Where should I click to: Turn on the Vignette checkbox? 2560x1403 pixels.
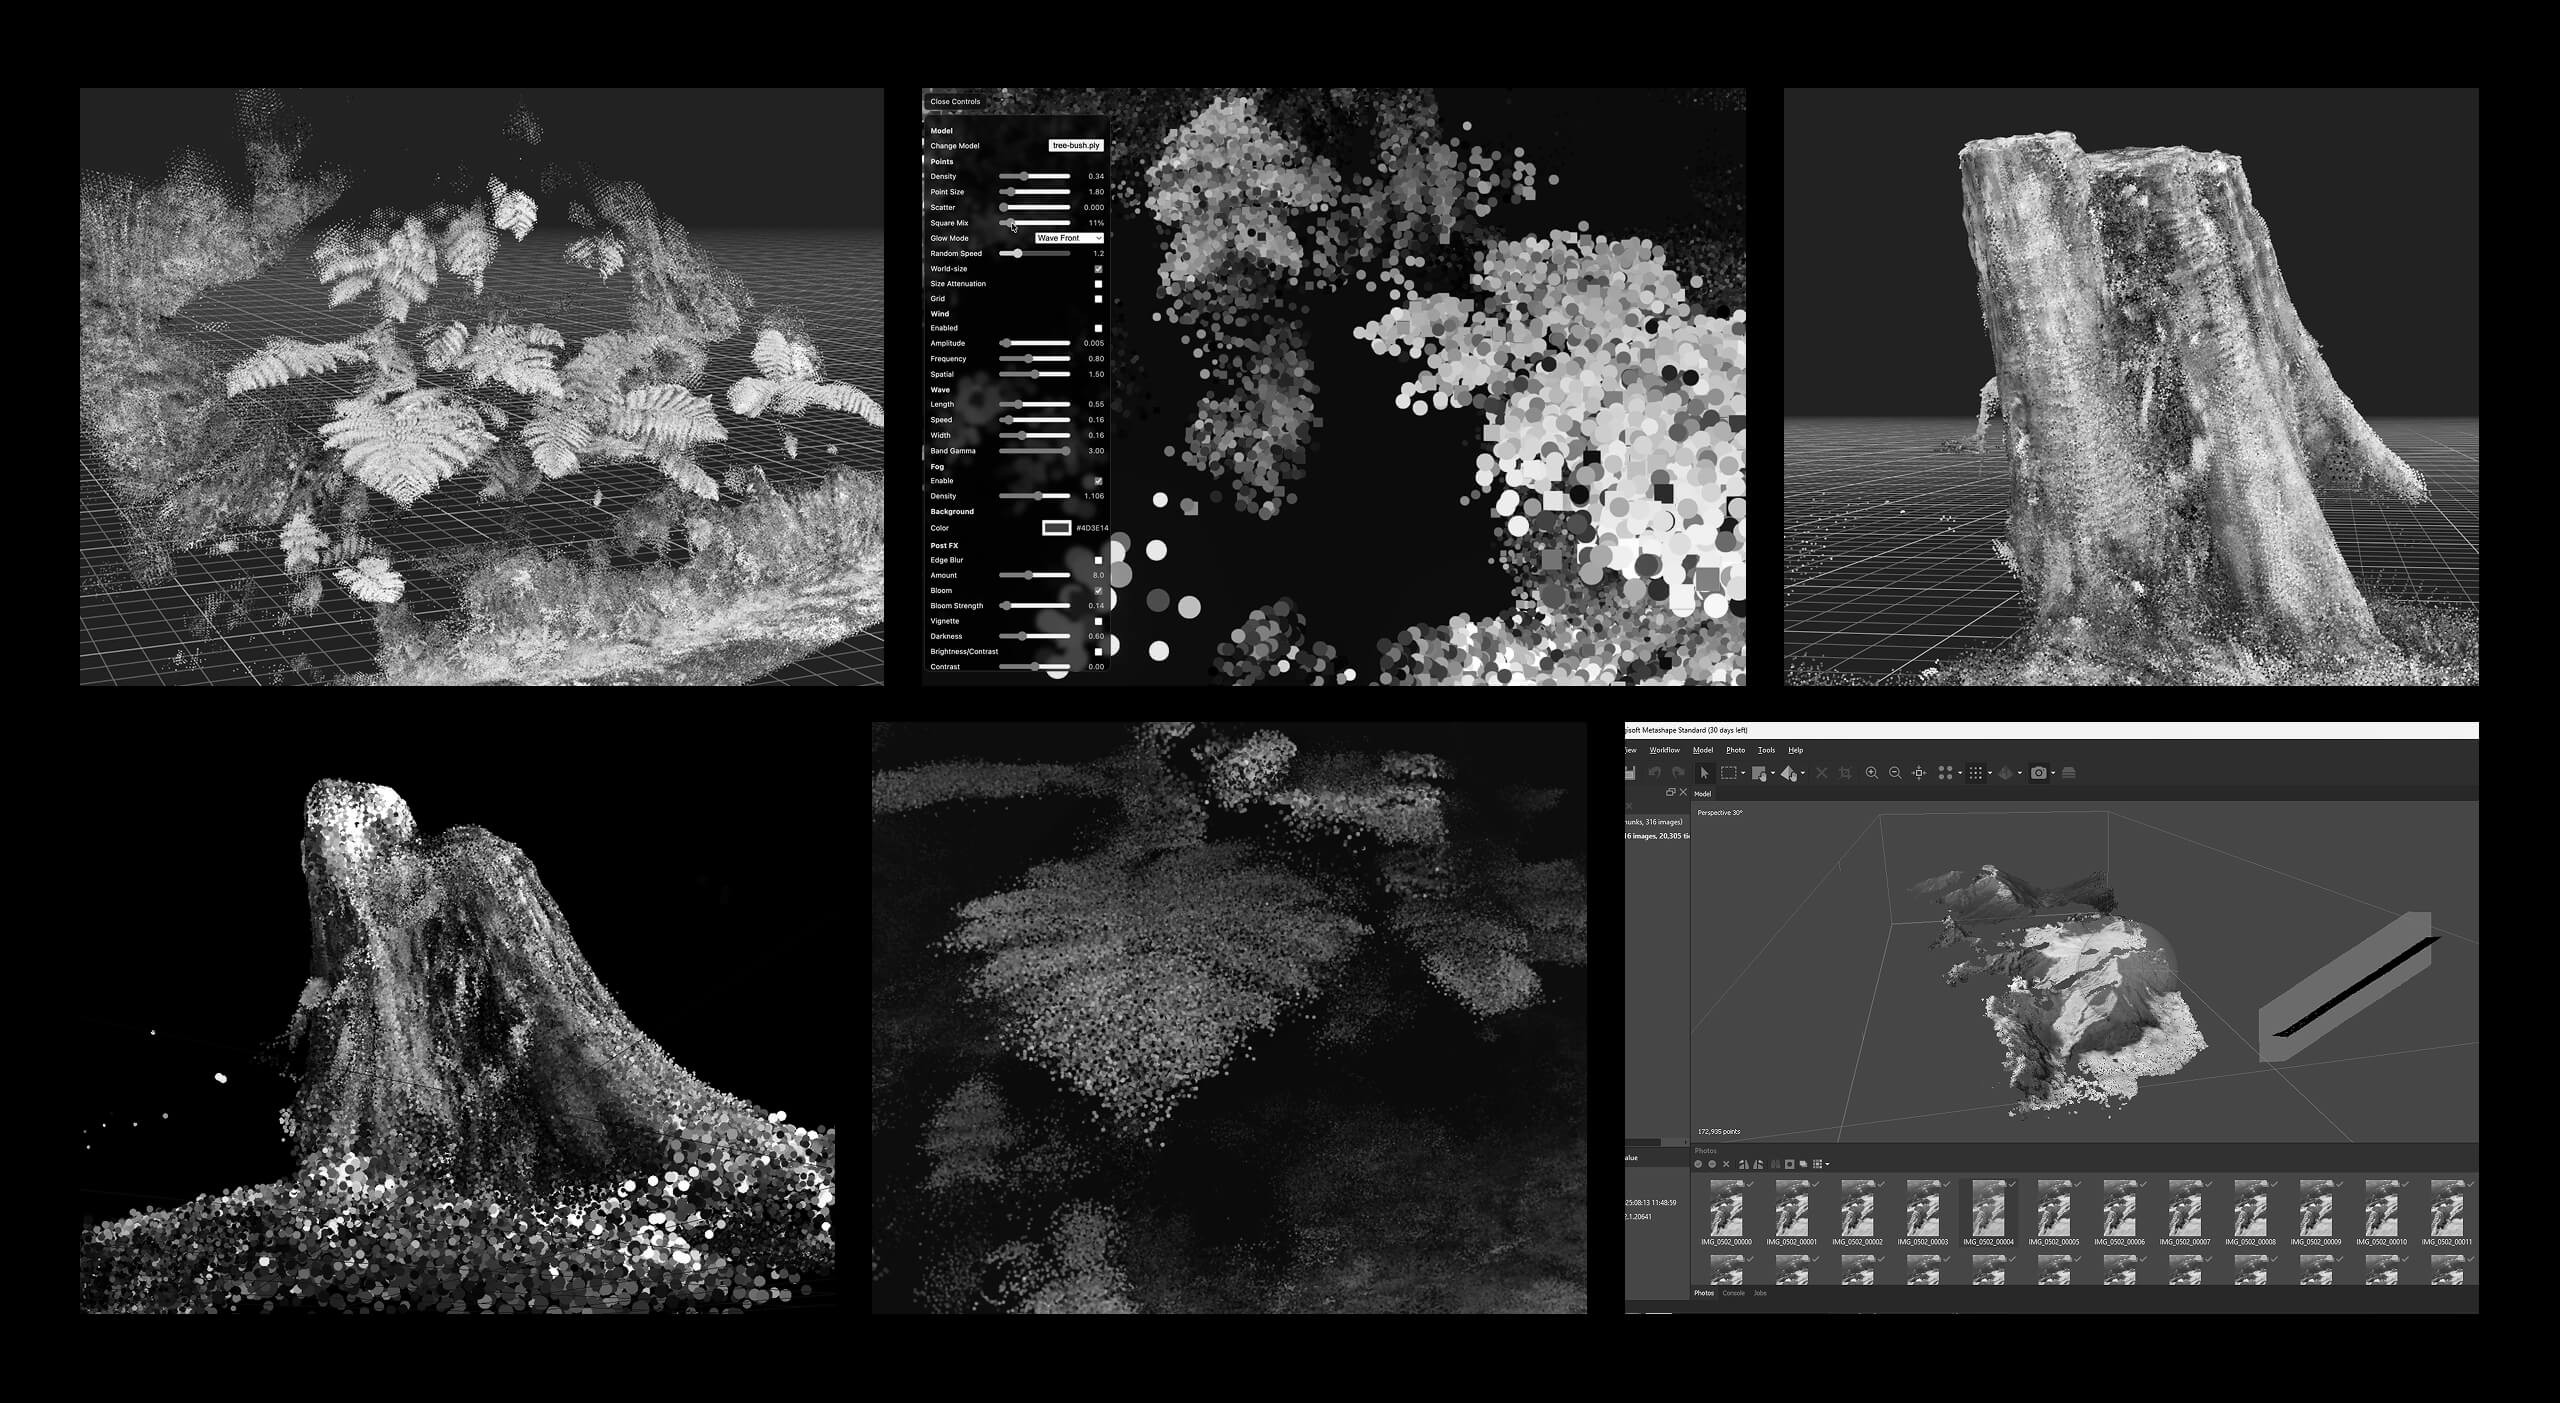[x=1098, y=621]
